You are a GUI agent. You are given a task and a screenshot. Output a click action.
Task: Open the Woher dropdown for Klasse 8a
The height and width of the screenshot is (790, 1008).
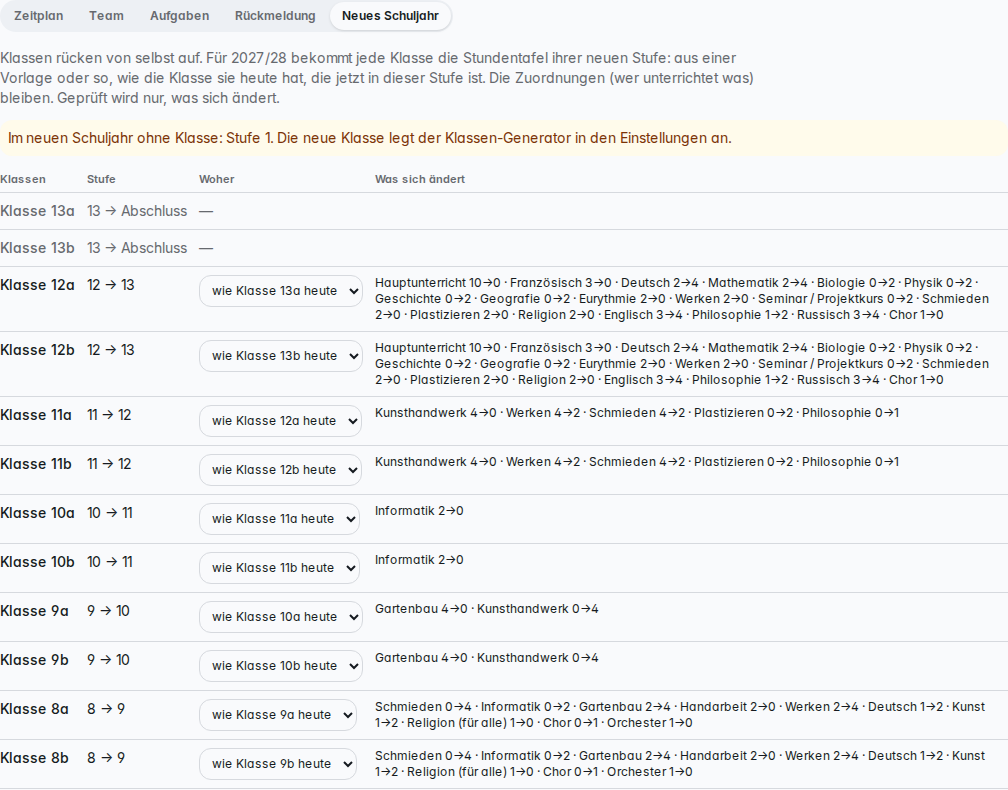coord(278,715)
